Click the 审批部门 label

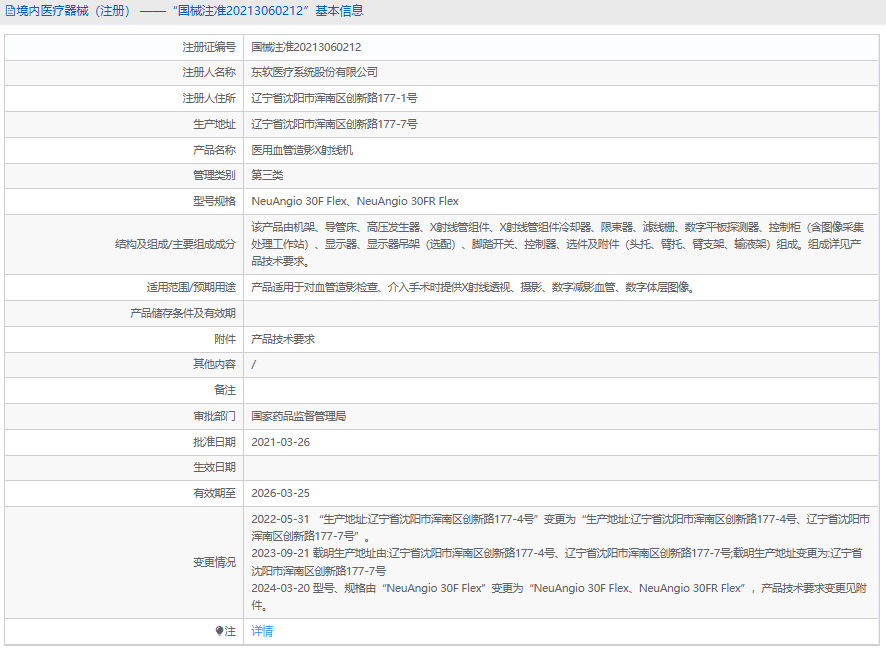click(214, 416)
